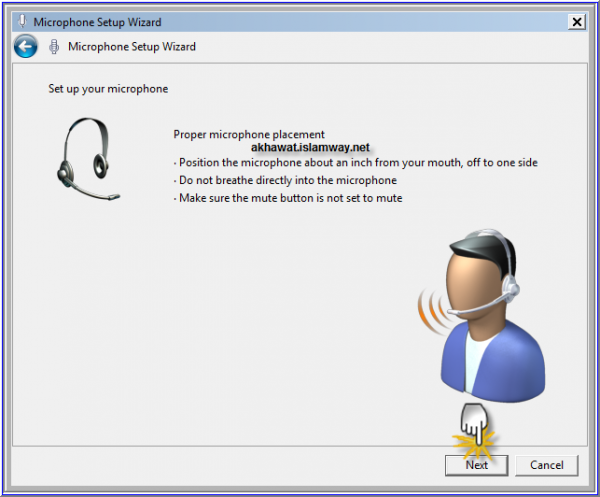The width and height of the screenshot is (600, 497).
Task: Click the microphone icon beside the wizard header
Action: [x=54, y=47]
